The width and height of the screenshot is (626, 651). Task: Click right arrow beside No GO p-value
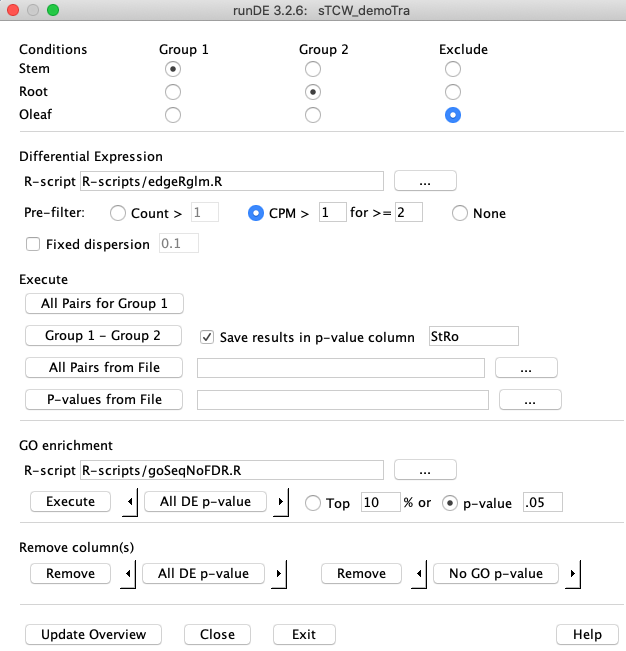point(573,574)
